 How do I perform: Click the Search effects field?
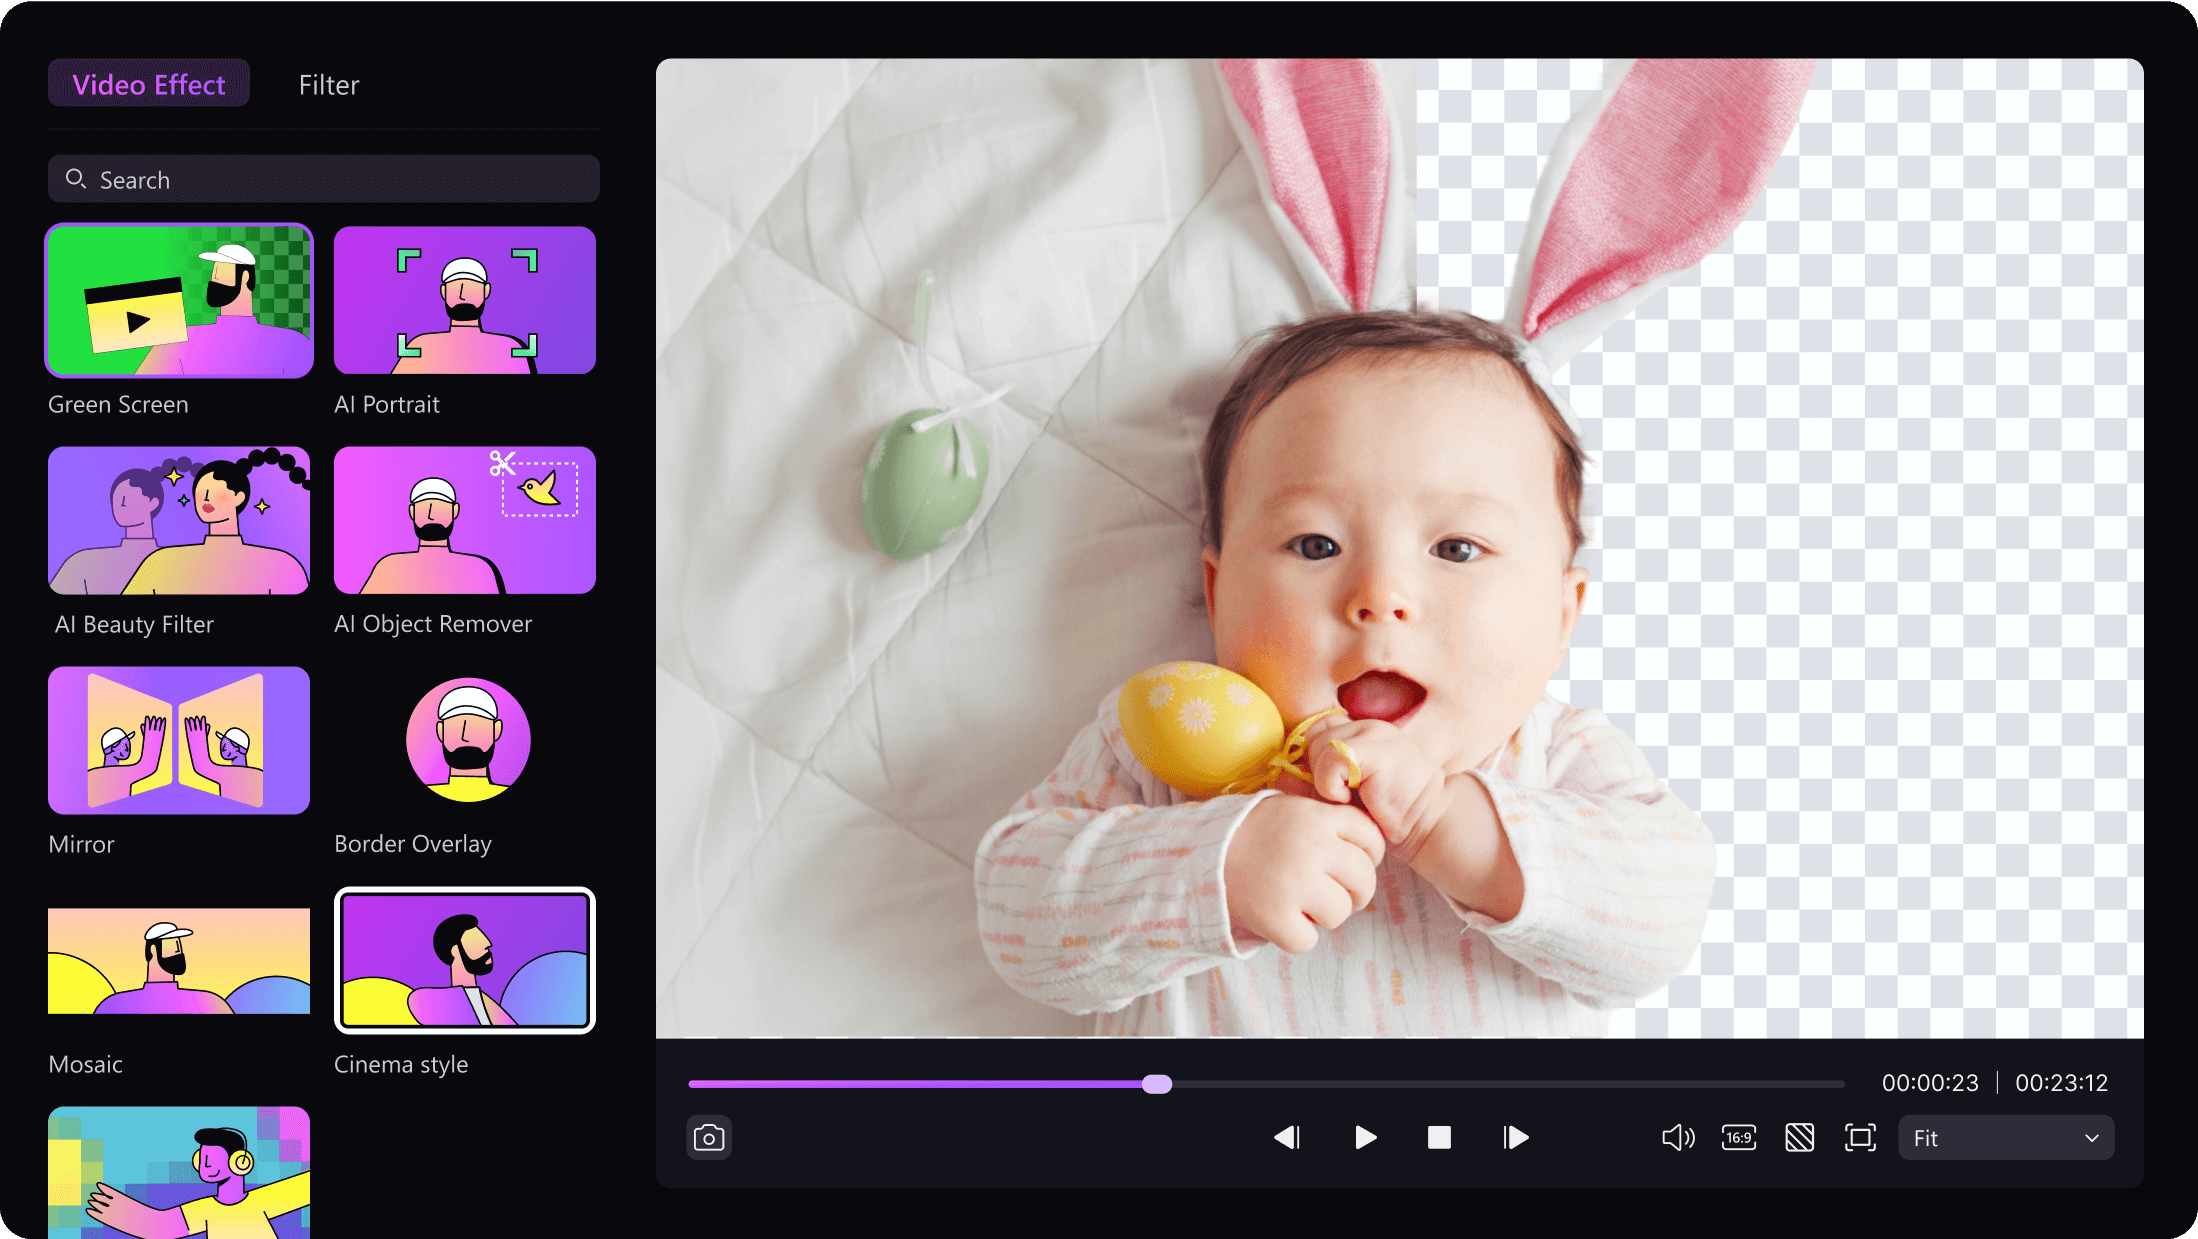324,180
